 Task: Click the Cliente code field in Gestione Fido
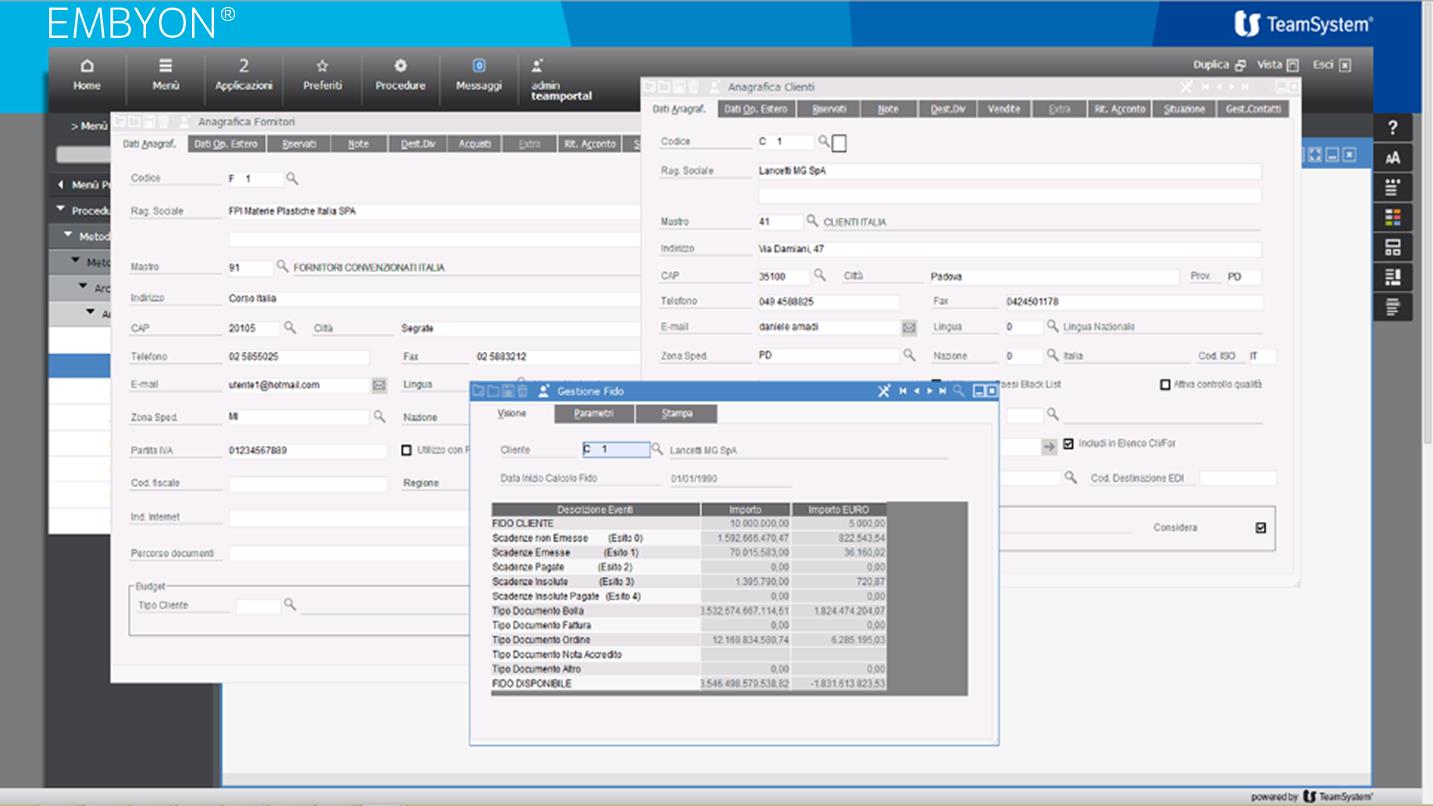[x=615, y=450]
